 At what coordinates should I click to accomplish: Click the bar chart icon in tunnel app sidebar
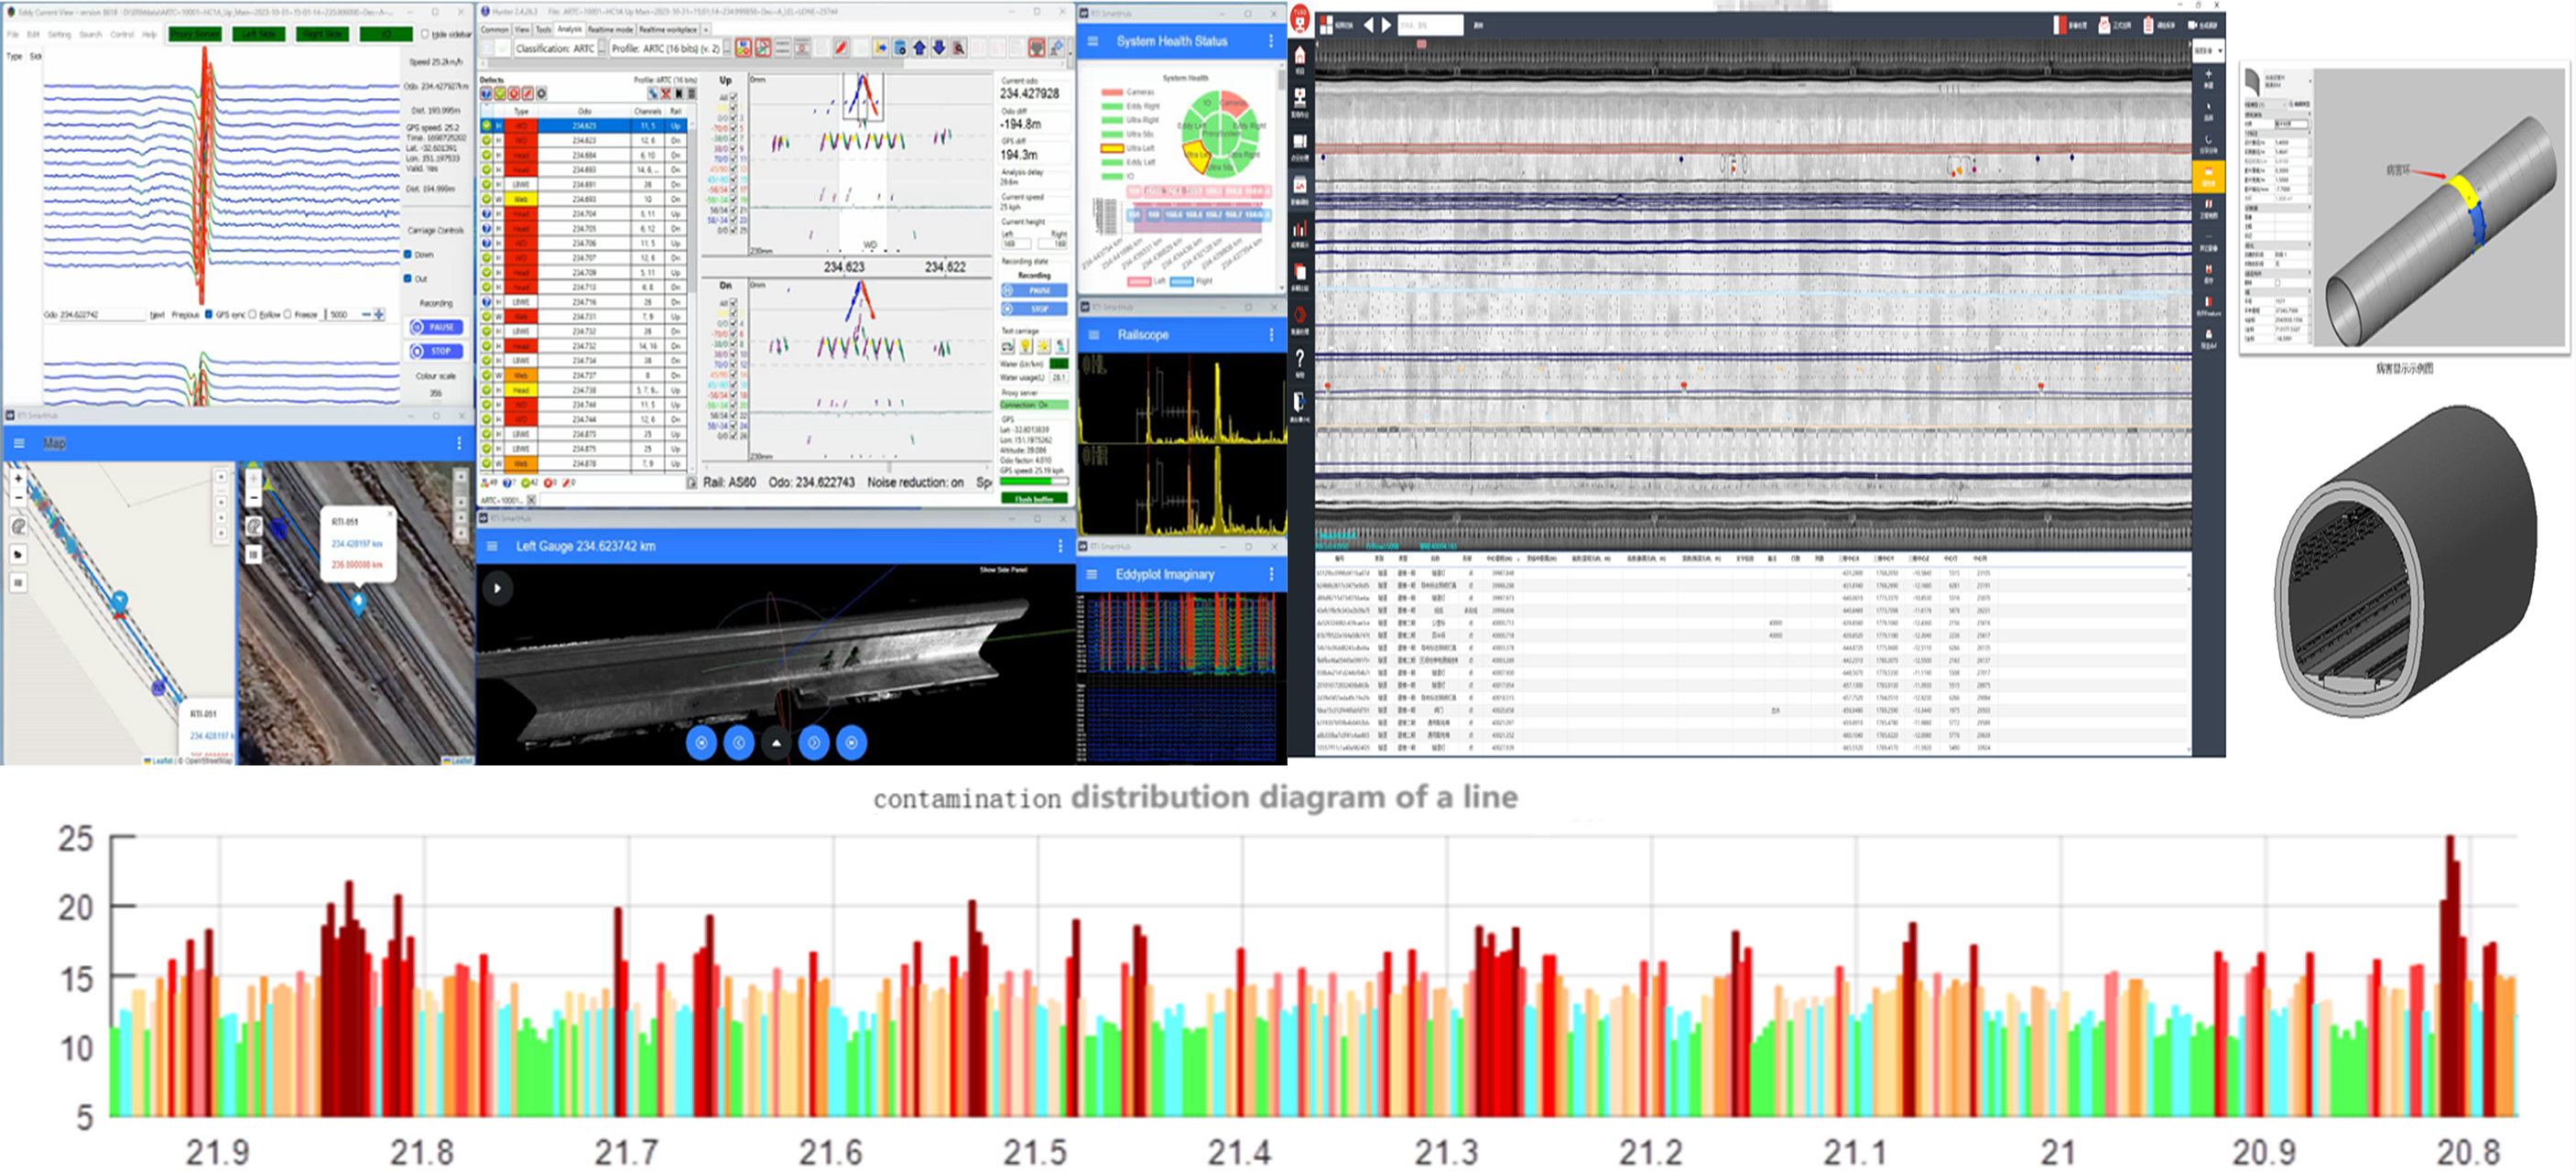[x=1300, y=230]
